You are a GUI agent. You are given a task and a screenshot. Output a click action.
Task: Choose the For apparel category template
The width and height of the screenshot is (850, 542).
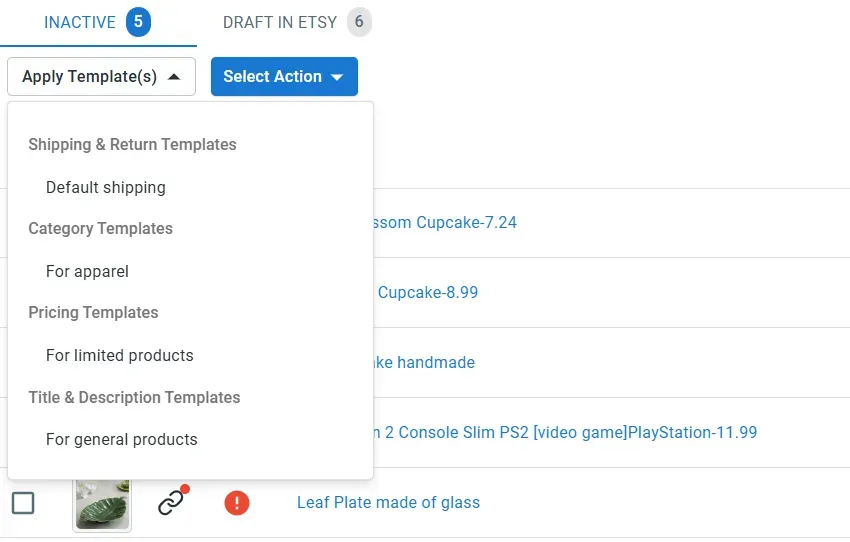click(x=87, y=272)
